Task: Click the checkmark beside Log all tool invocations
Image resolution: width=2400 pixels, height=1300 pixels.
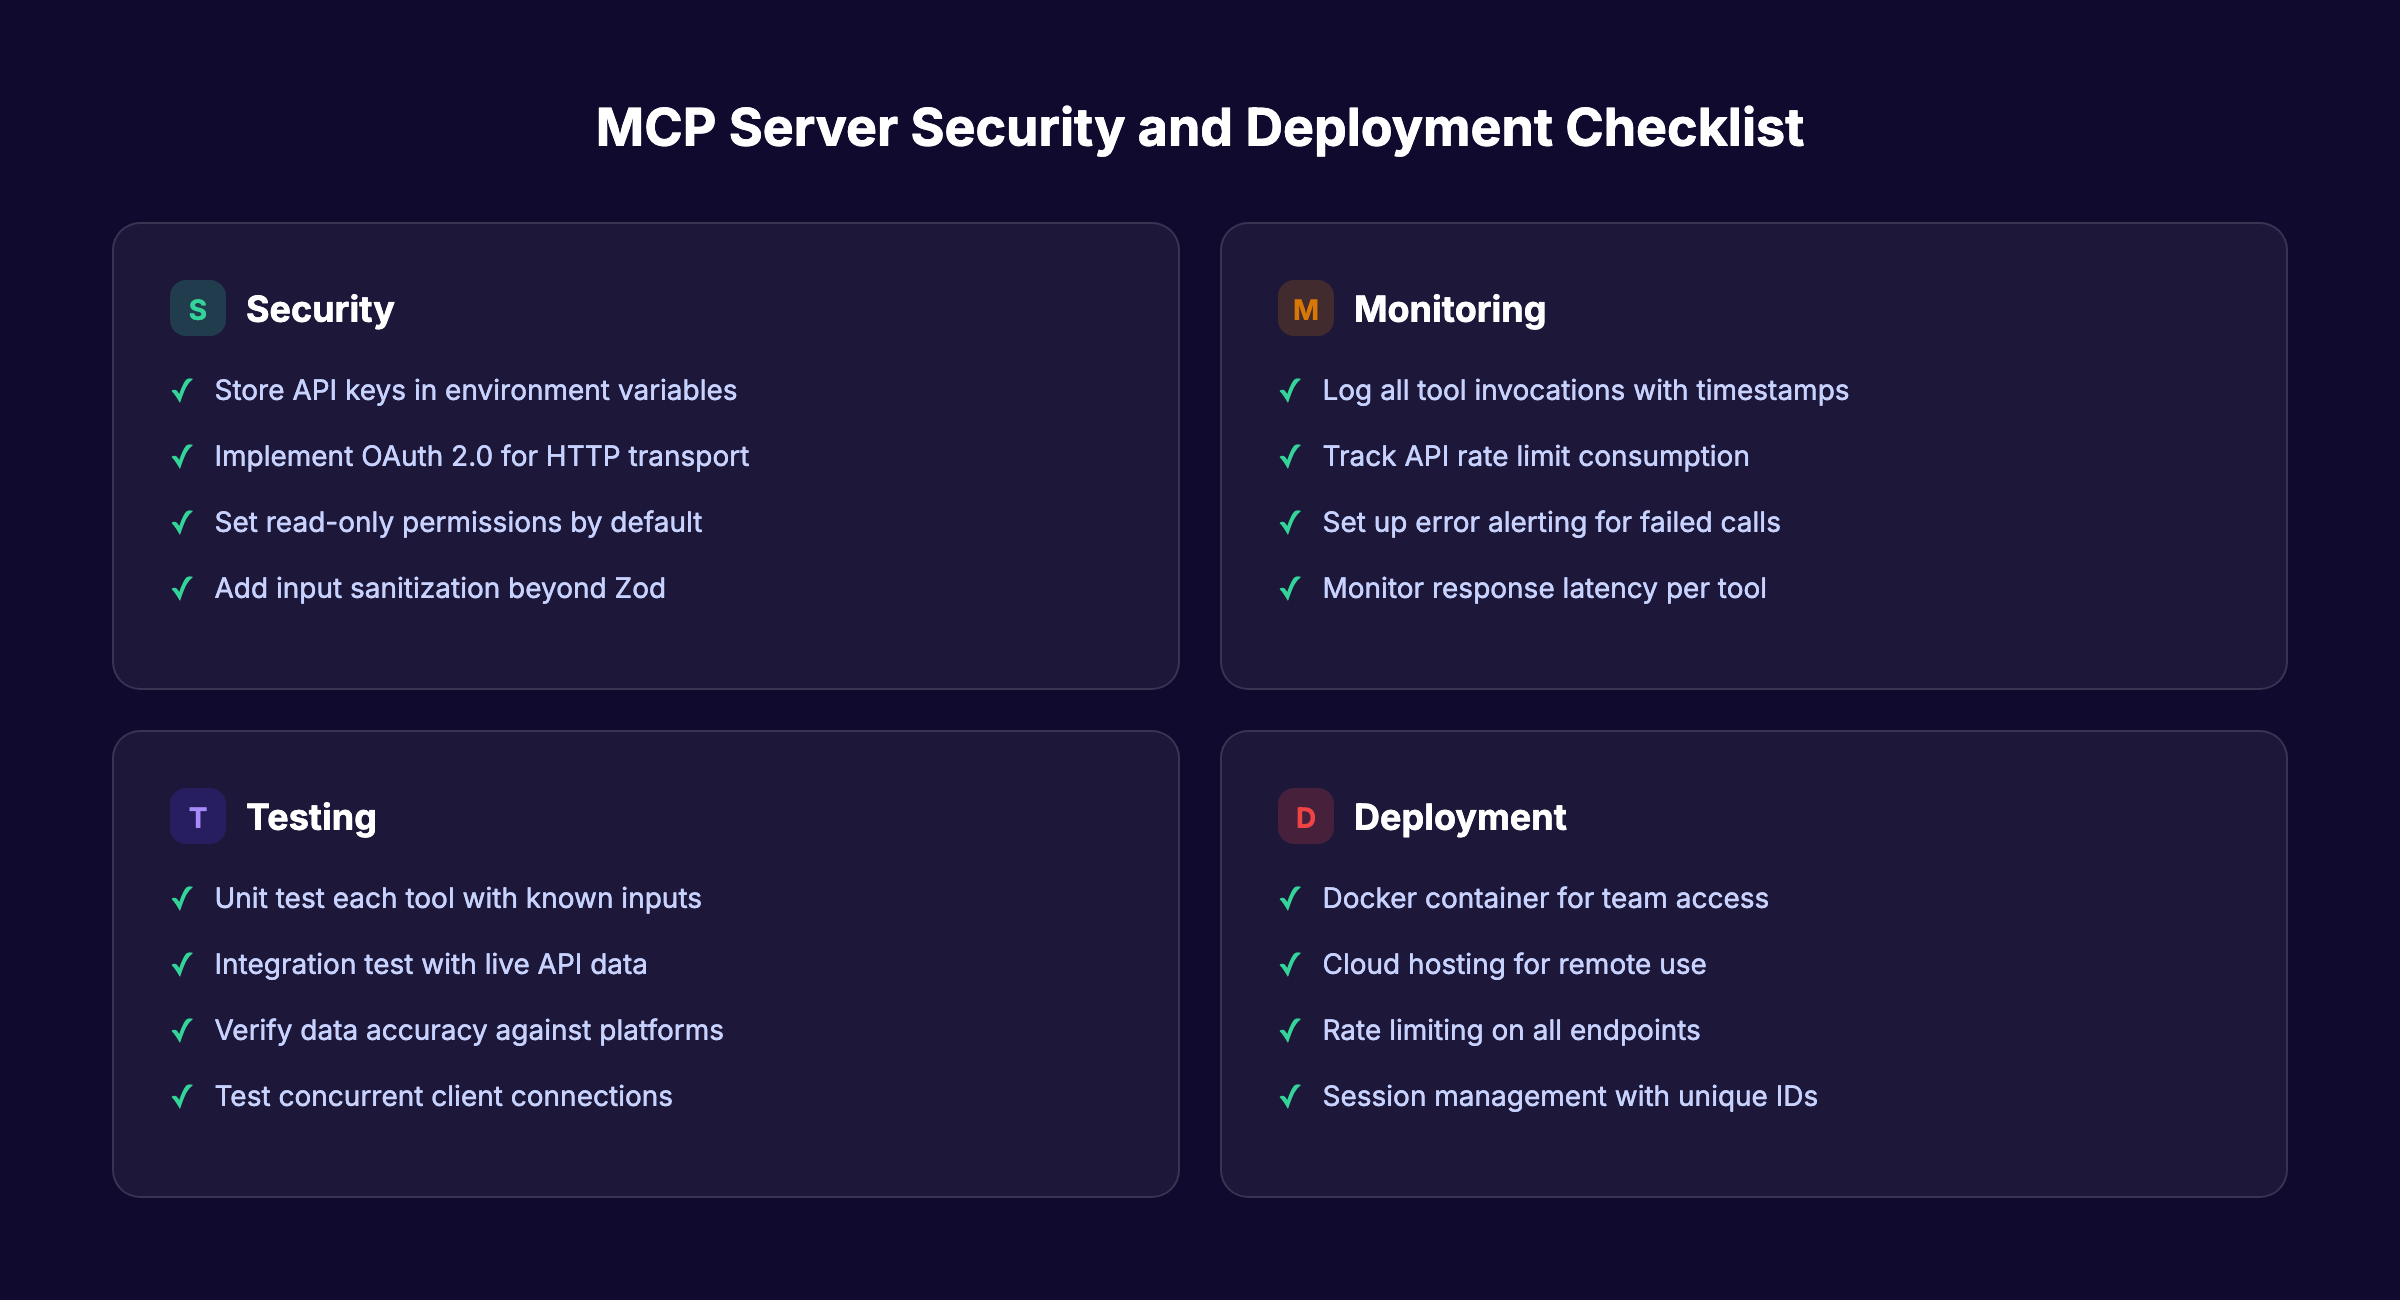Action: pyautogui.click(x=1290, y=391)
